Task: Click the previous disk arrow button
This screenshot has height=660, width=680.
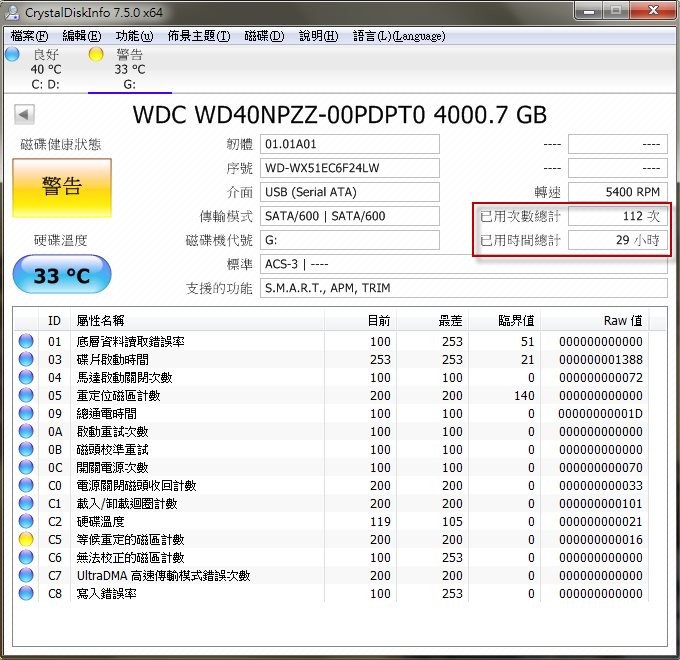Action: tap(24, 115)
